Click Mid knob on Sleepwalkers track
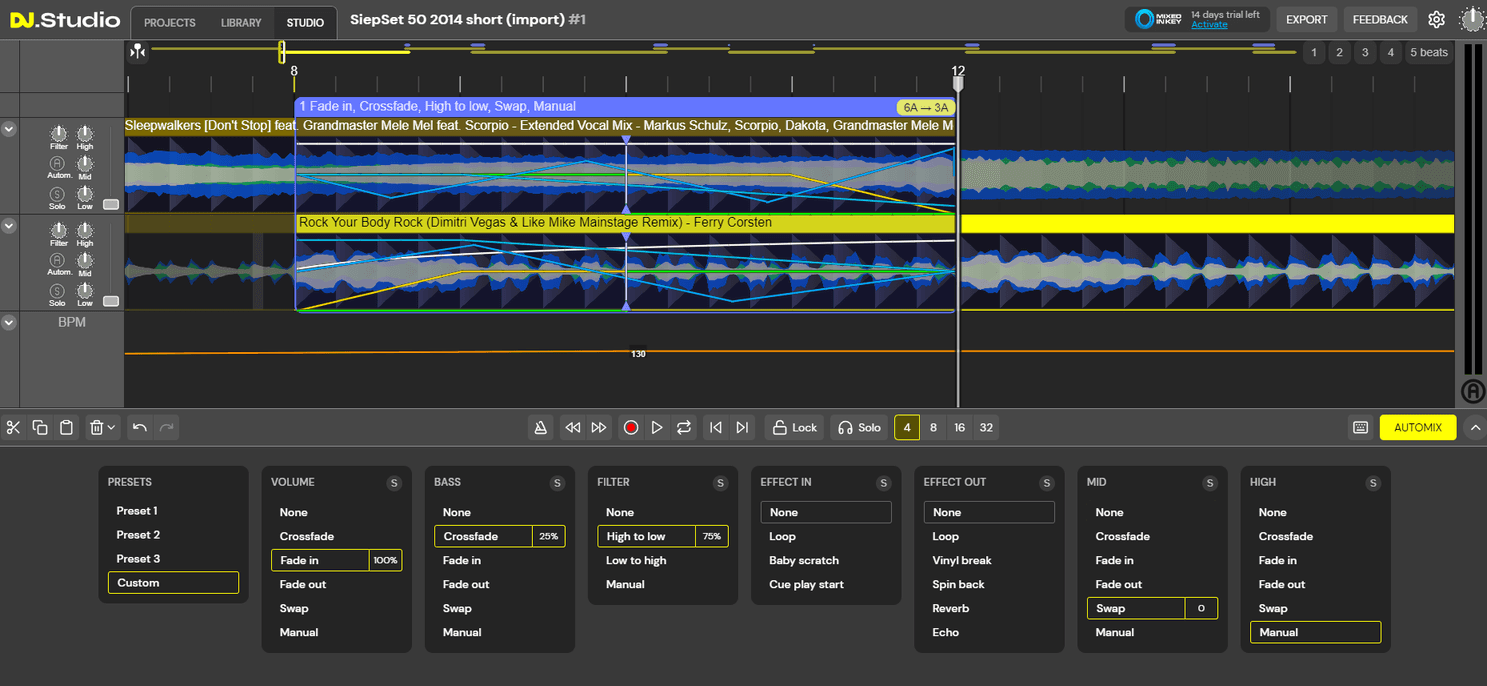1487x686 pixels. coord(85,163)
